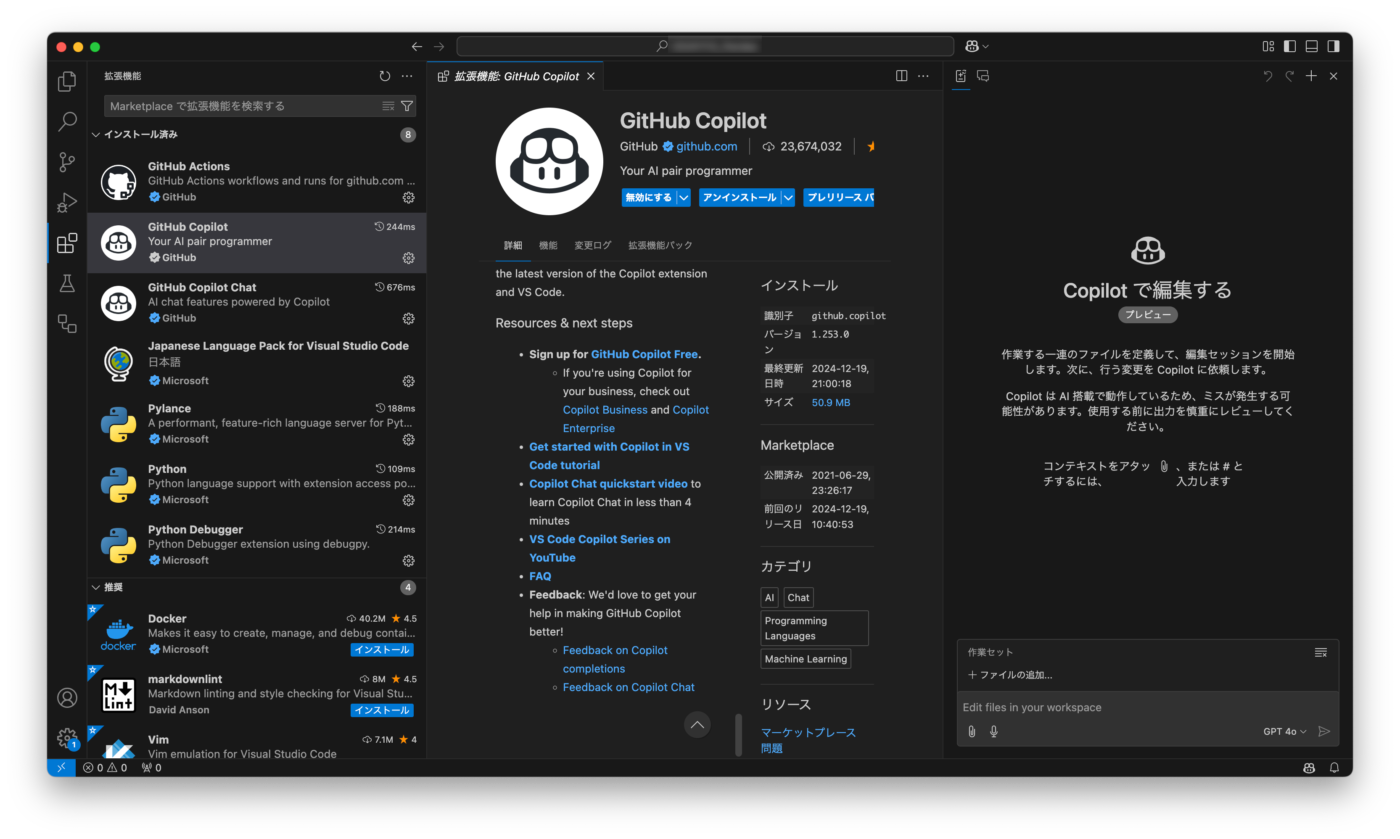Click the extension details scrollbar
This screenshot has width=1400, height=839.
pos(739,734)
